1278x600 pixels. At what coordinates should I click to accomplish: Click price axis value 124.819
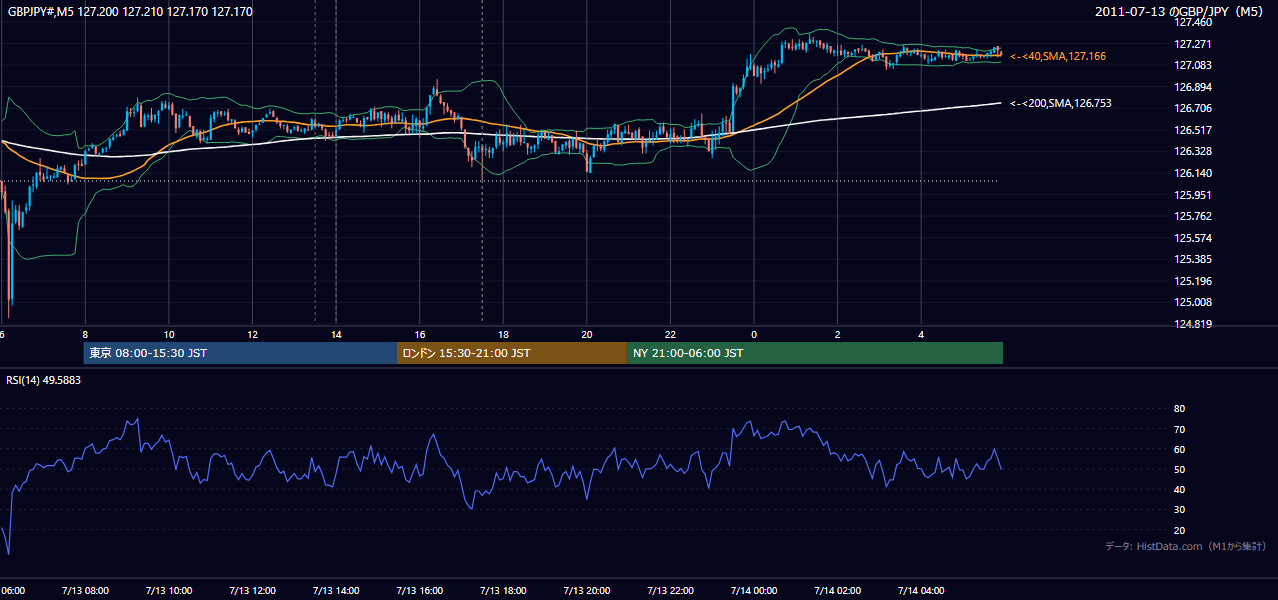[x=1193, y=324]
